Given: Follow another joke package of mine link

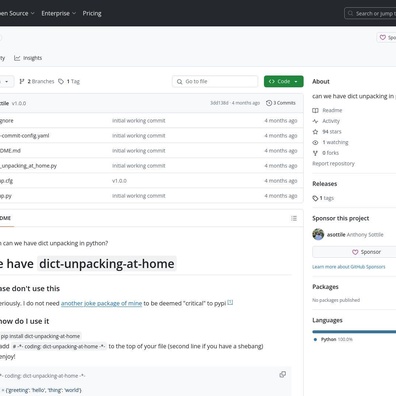Looking at the screenshot, I should pyautogui.click(x=101, y=303).
